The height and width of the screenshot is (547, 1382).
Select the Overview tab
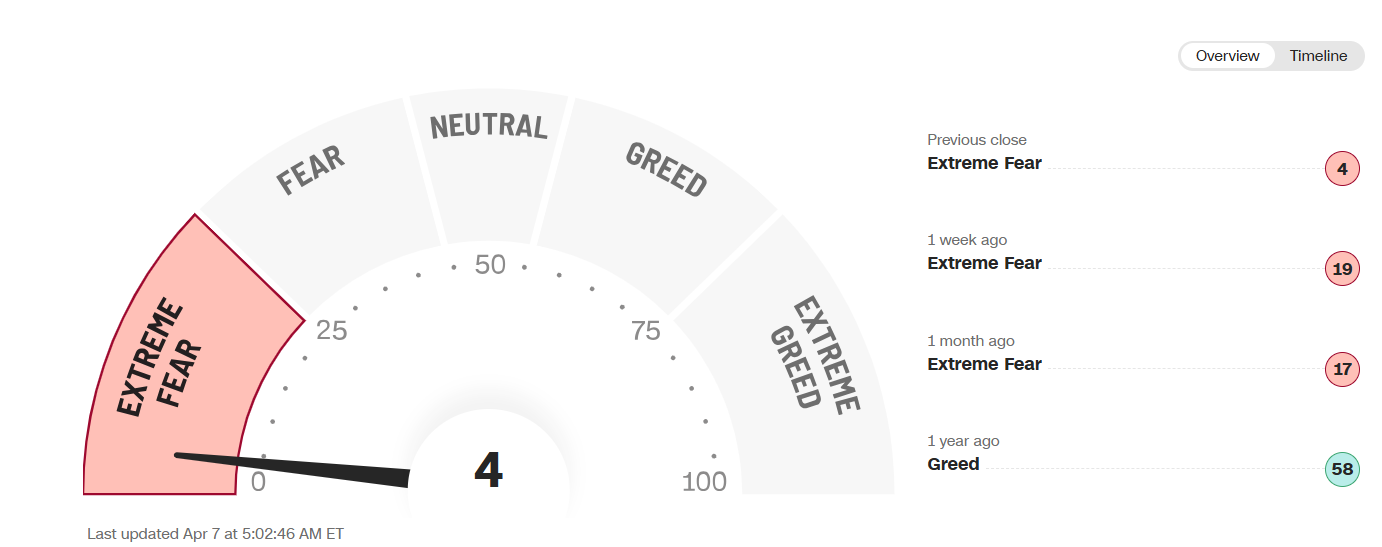pos(1227,56)
